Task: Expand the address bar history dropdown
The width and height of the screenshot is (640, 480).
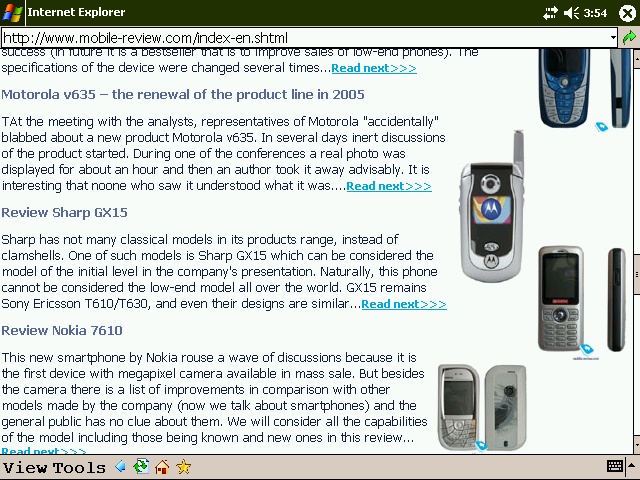Action: click(x=613, y=38)
